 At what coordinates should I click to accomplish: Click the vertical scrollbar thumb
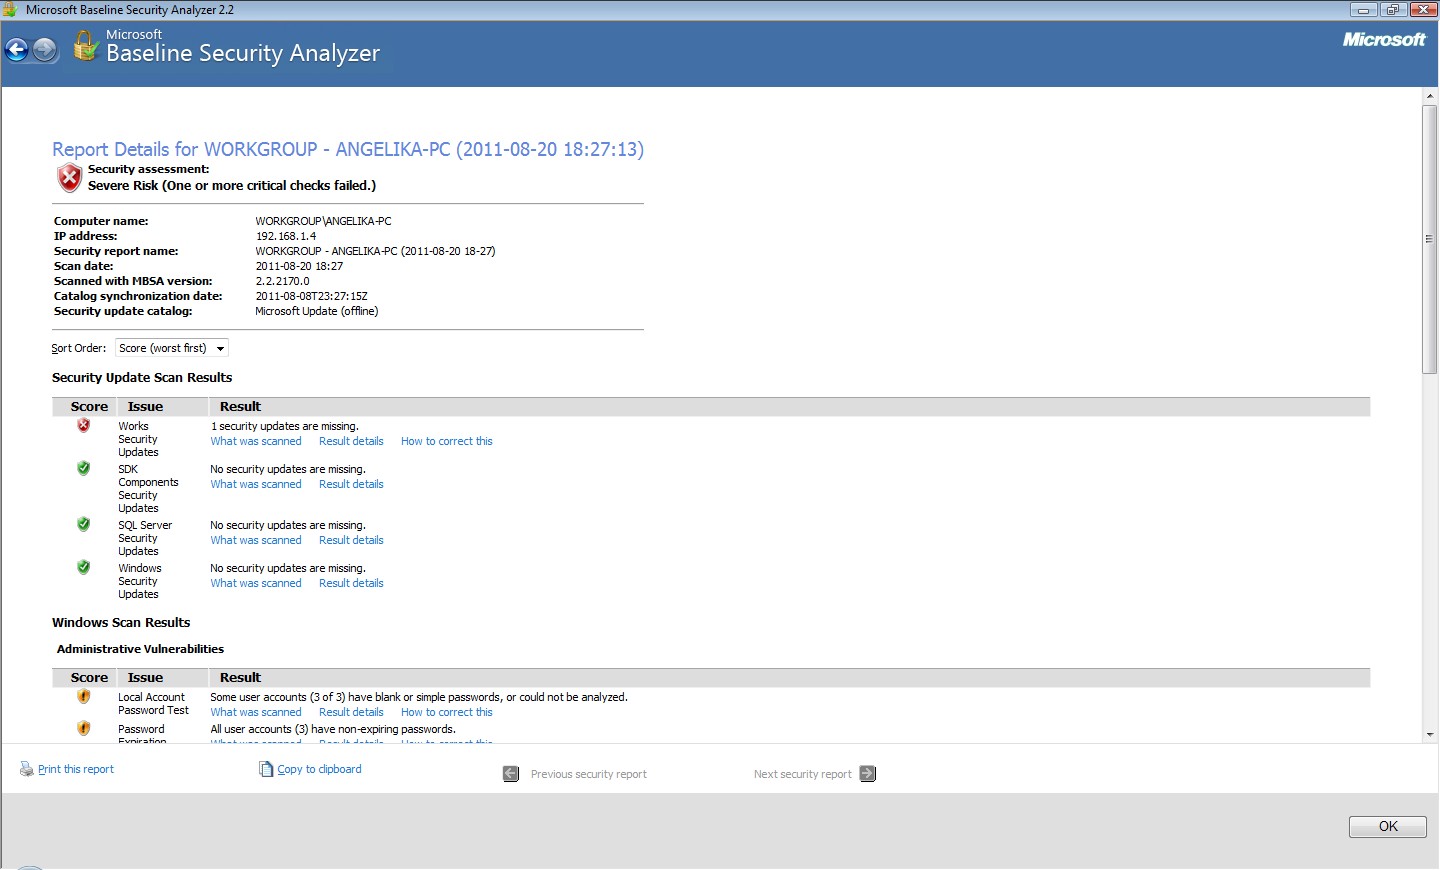tap(1430, 238)
